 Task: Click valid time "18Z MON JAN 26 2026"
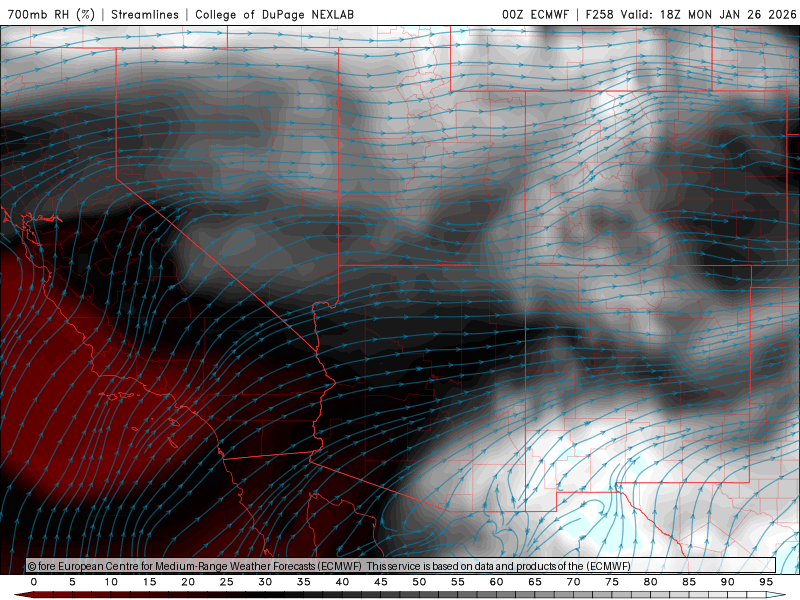pyautogui.click(x=728, y=14)
